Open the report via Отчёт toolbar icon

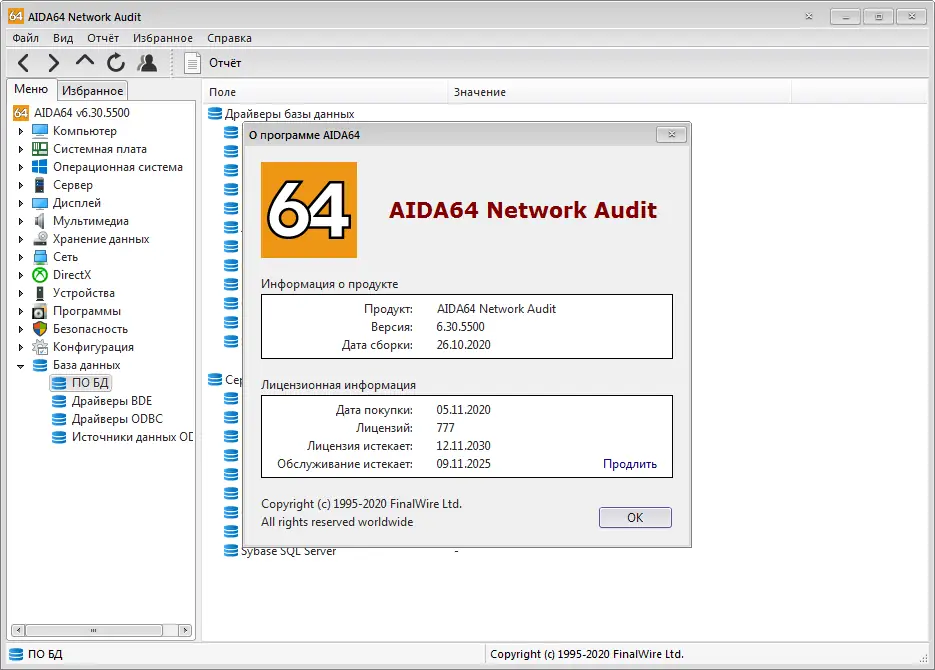point(193,63)
